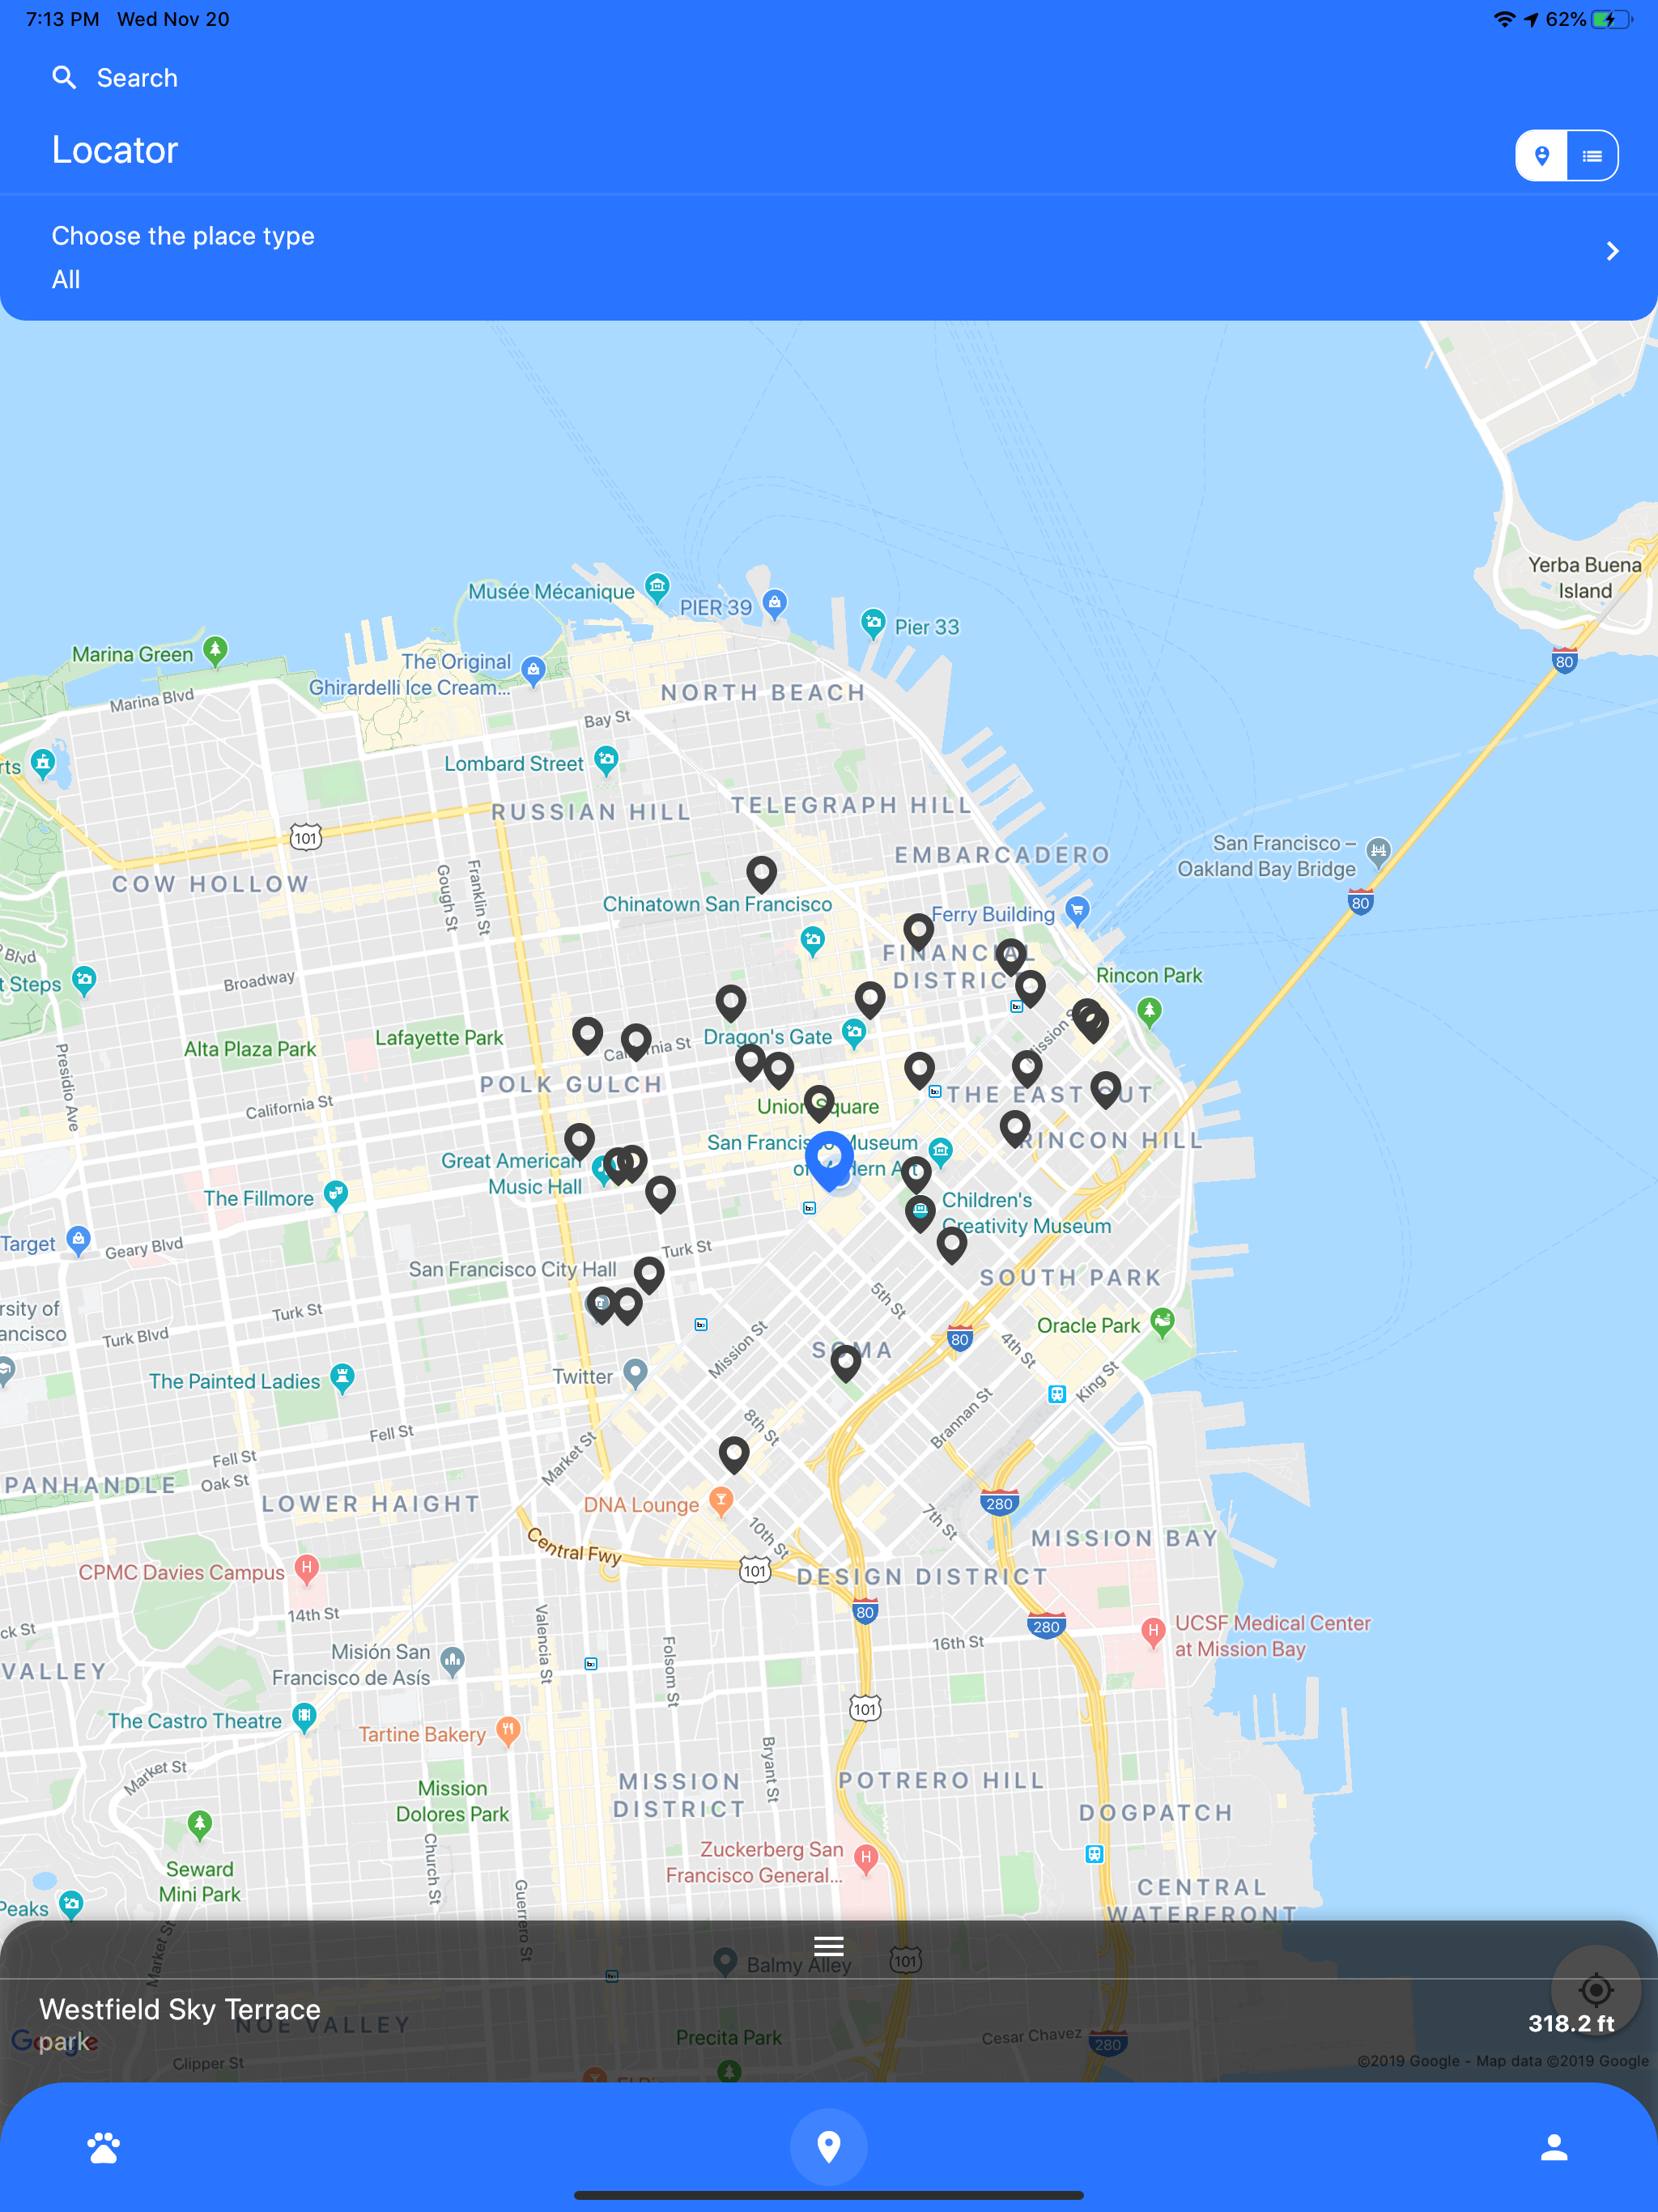Open Choose the place type selector
The height and width of the screenshot is (2212, 1658).
pyautogui.click(x=829, y=257)
